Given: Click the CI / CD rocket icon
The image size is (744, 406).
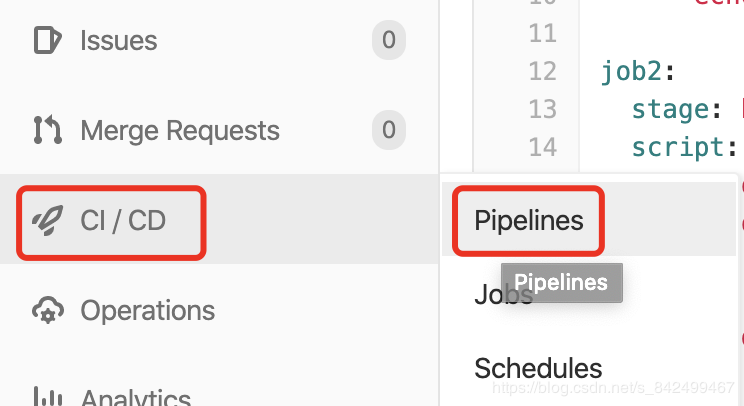Looking at the screenshot, I should (x=47, y=221).
